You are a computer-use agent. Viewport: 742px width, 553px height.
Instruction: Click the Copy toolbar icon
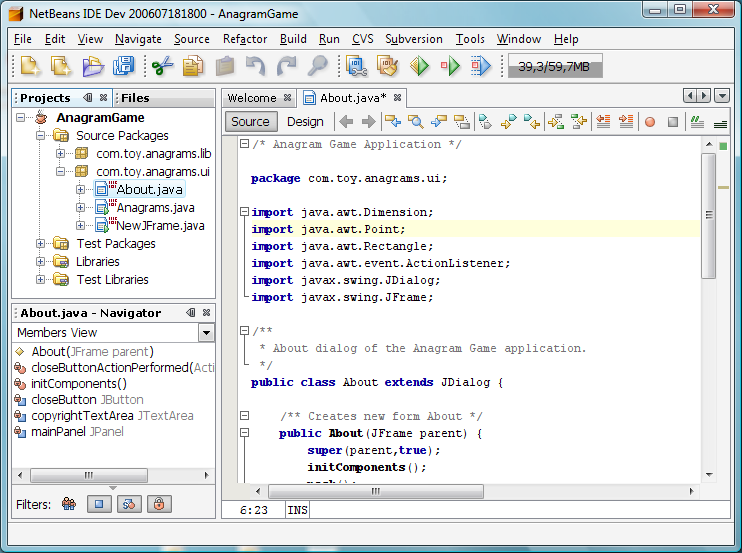[x=193, y=66]
